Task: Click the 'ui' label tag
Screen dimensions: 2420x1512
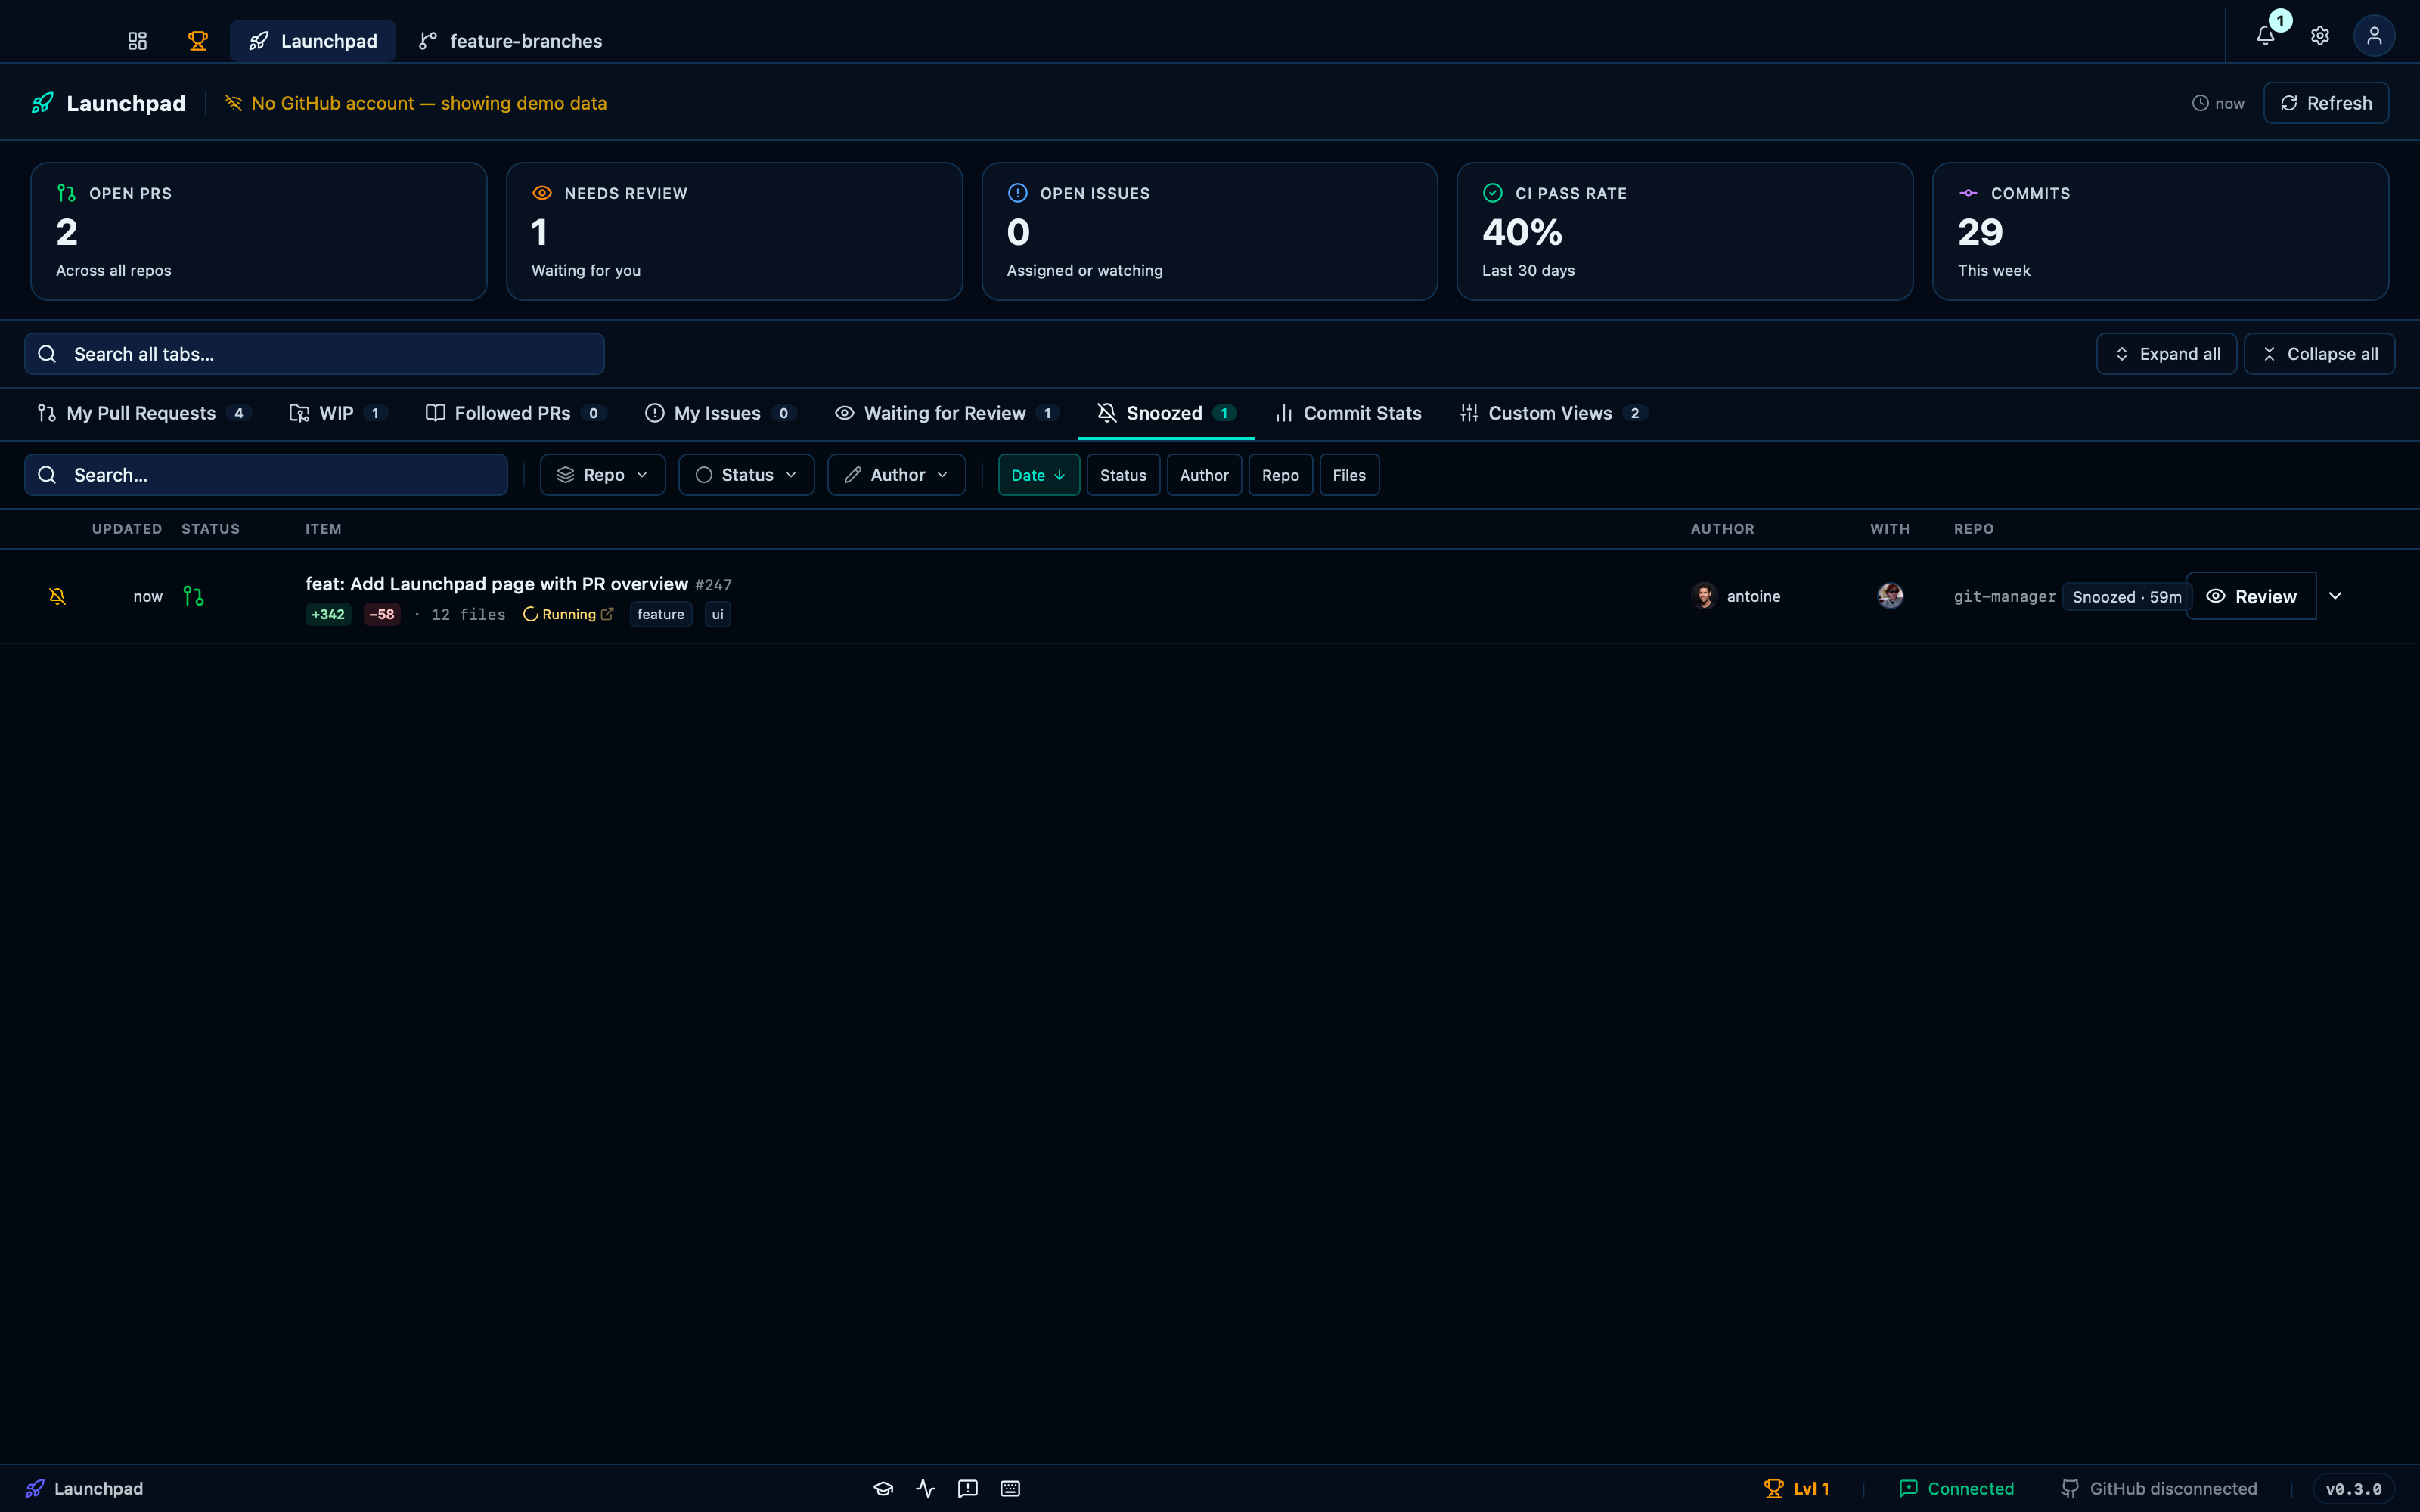Action: (717, 614)
